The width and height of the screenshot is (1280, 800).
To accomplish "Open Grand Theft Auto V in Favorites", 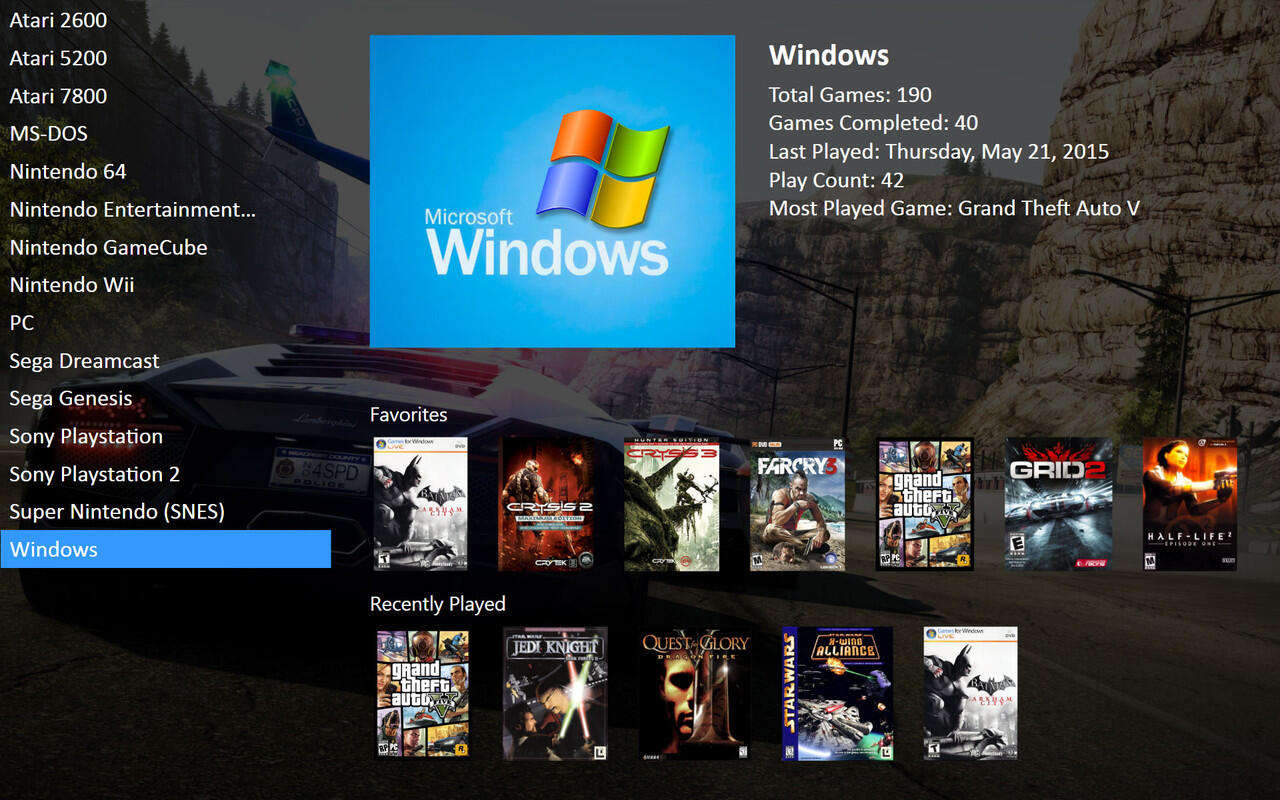I will point(925,504).
